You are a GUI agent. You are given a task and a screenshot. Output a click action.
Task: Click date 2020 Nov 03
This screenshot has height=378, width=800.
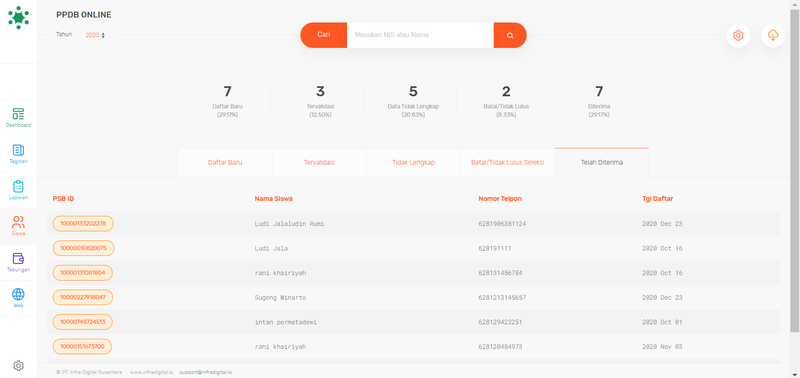tap(662, 347)
